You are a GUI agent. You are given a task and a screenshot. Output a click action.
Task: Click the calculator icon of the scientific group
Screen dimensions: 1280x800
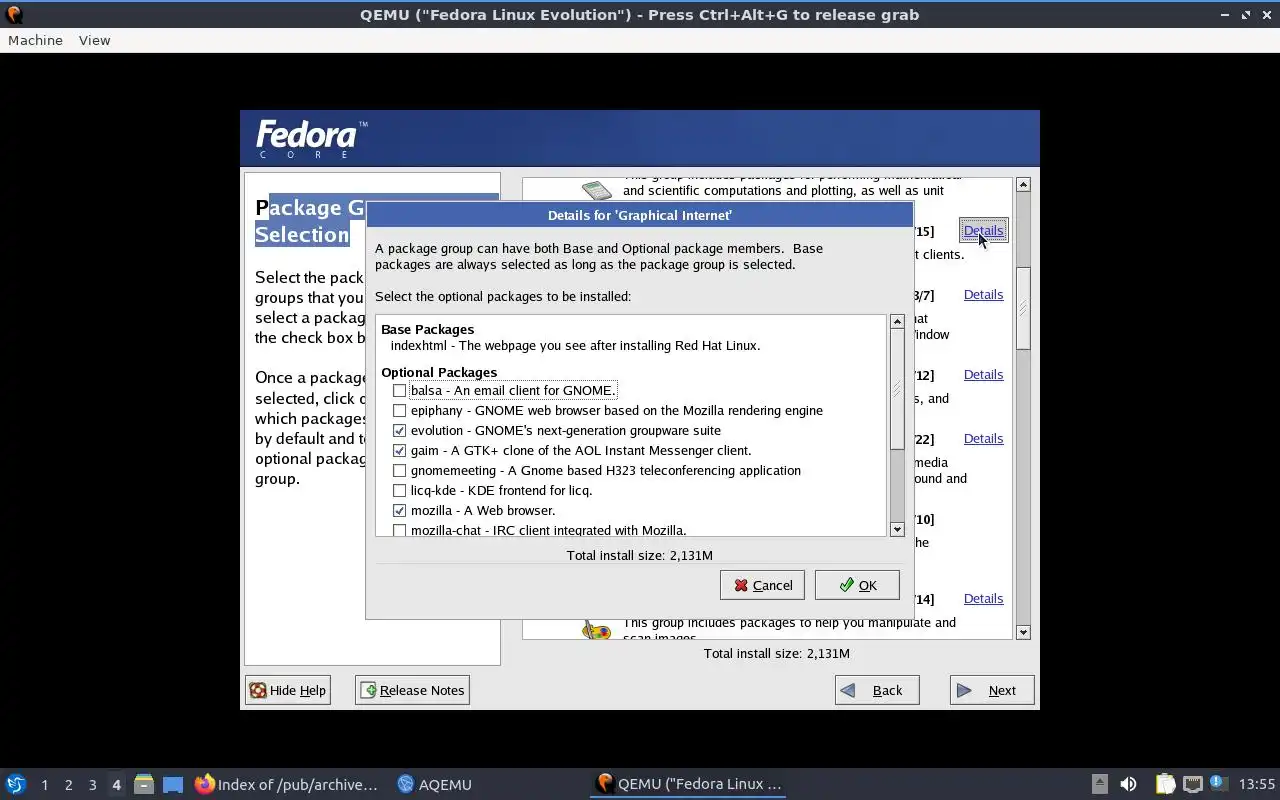pyautogui.click(x=597, y=189)
